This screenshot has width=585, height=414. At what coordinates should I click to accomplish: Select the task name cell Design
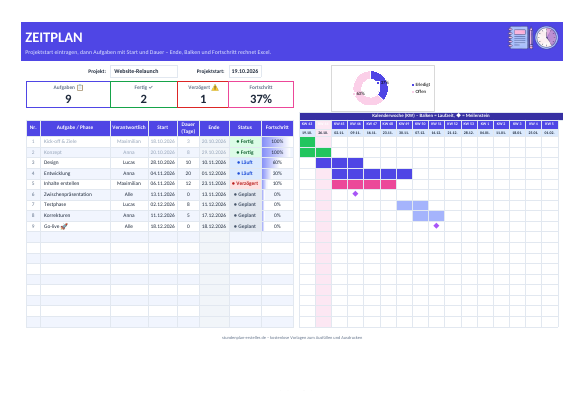(x=75, y=163)
